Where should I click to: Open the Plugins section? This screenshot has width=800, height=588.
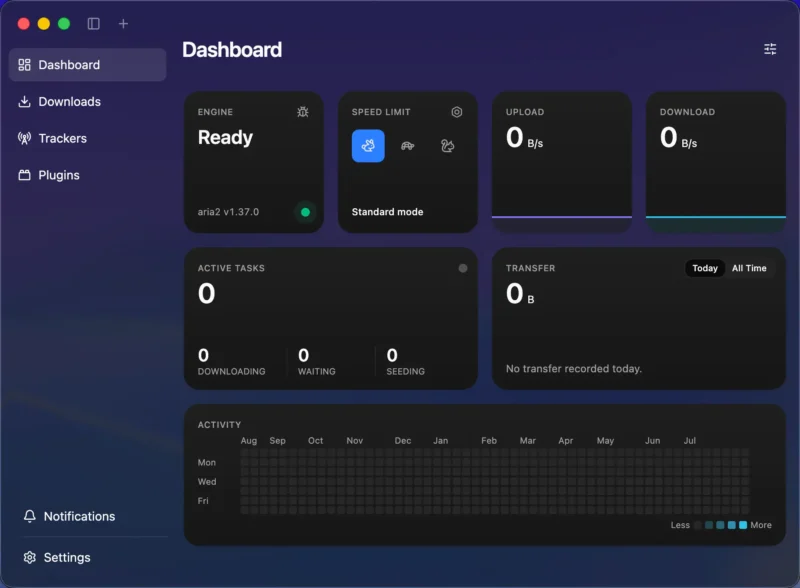[x=87, y=175]
